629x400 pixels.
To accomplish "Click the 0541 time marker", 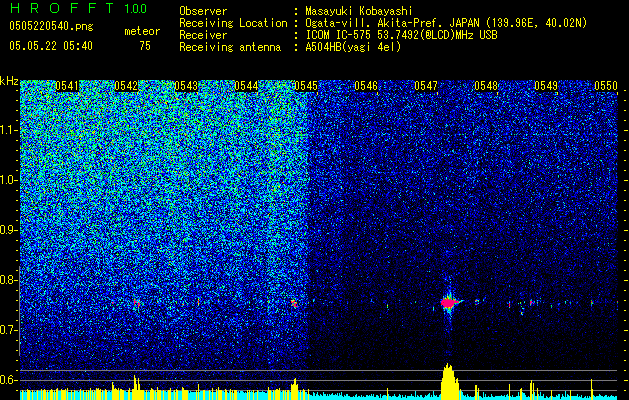I will coord(67,86).
